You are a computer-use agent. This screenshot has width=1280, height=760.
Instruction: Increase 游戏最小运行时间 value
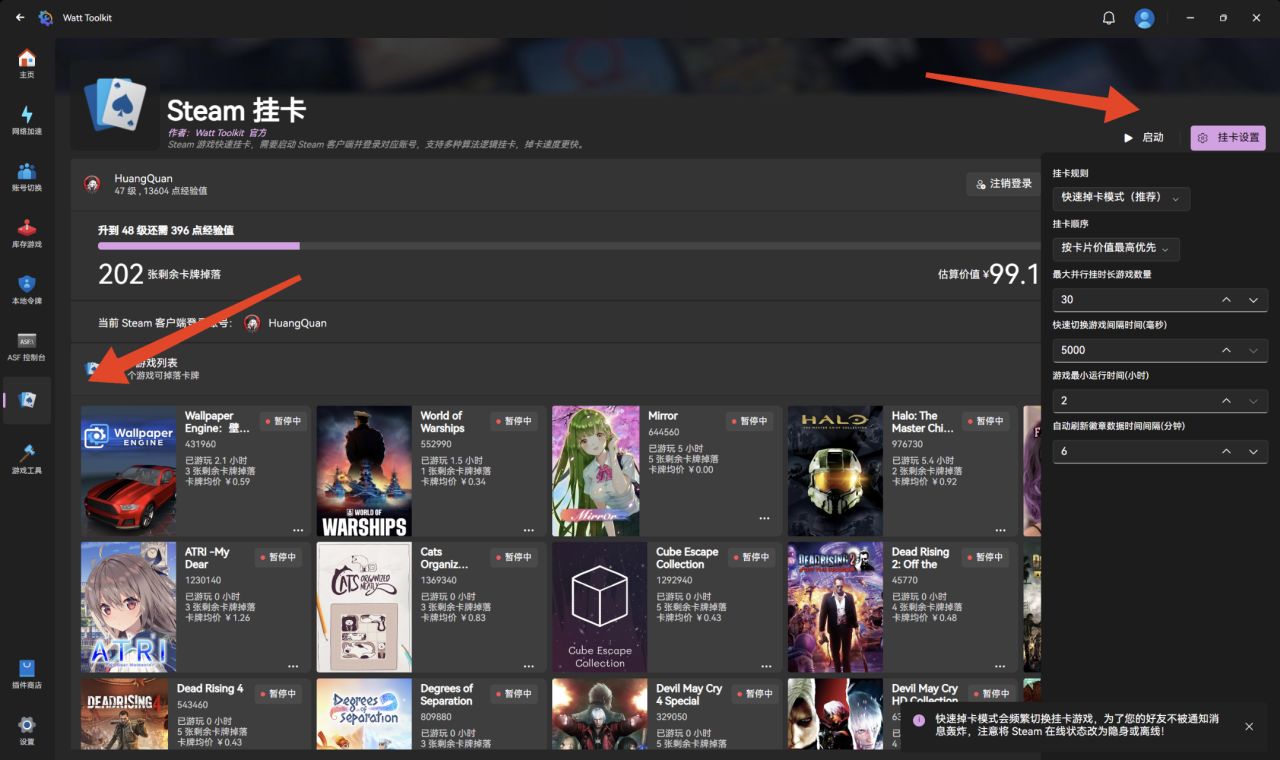click(1226, 400)
